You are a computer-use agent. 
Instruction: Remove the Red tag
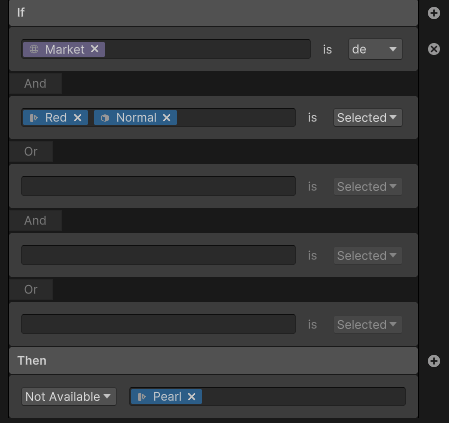(x=78, y=118)
